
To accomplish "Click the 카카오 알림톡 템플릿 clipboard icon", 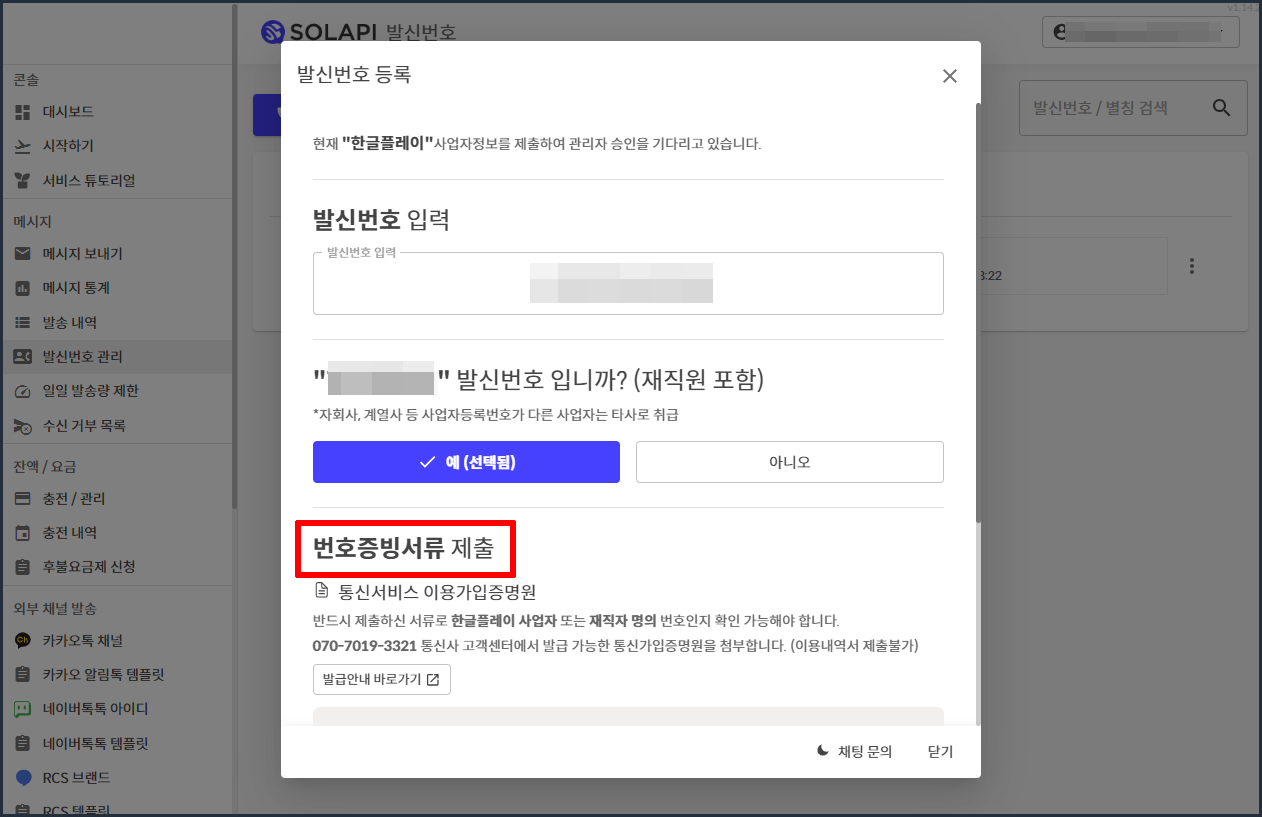I will click(23, 674).
